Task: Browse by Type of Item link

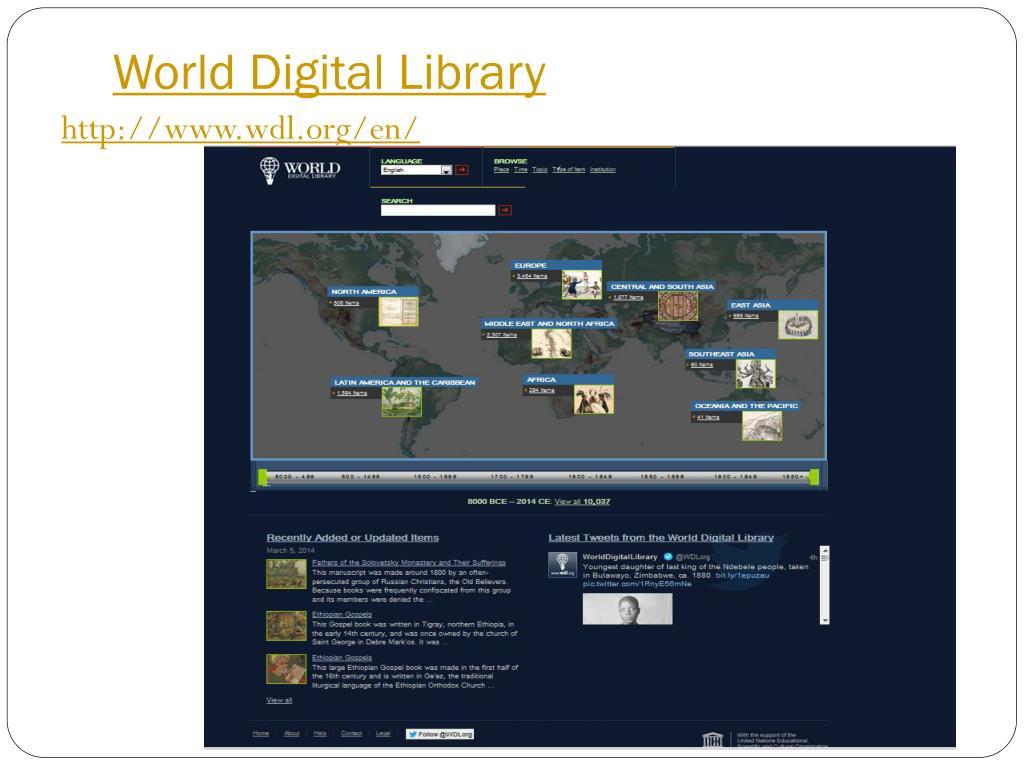Action: click(569, 170)
